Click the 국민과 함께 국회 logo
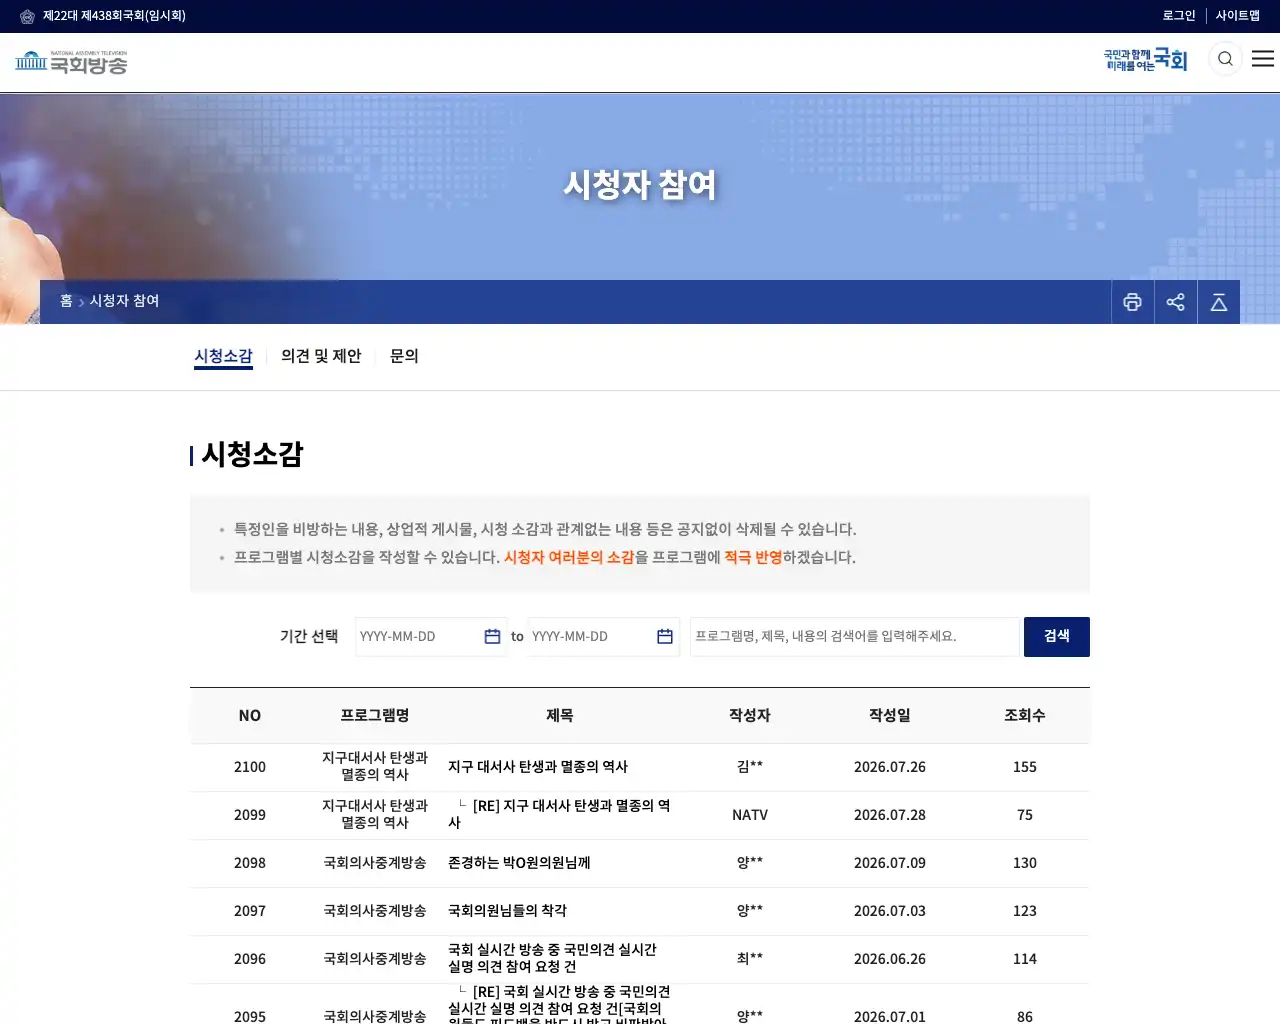This screenshot has width=1280, height=1024. coord(1145,60)
